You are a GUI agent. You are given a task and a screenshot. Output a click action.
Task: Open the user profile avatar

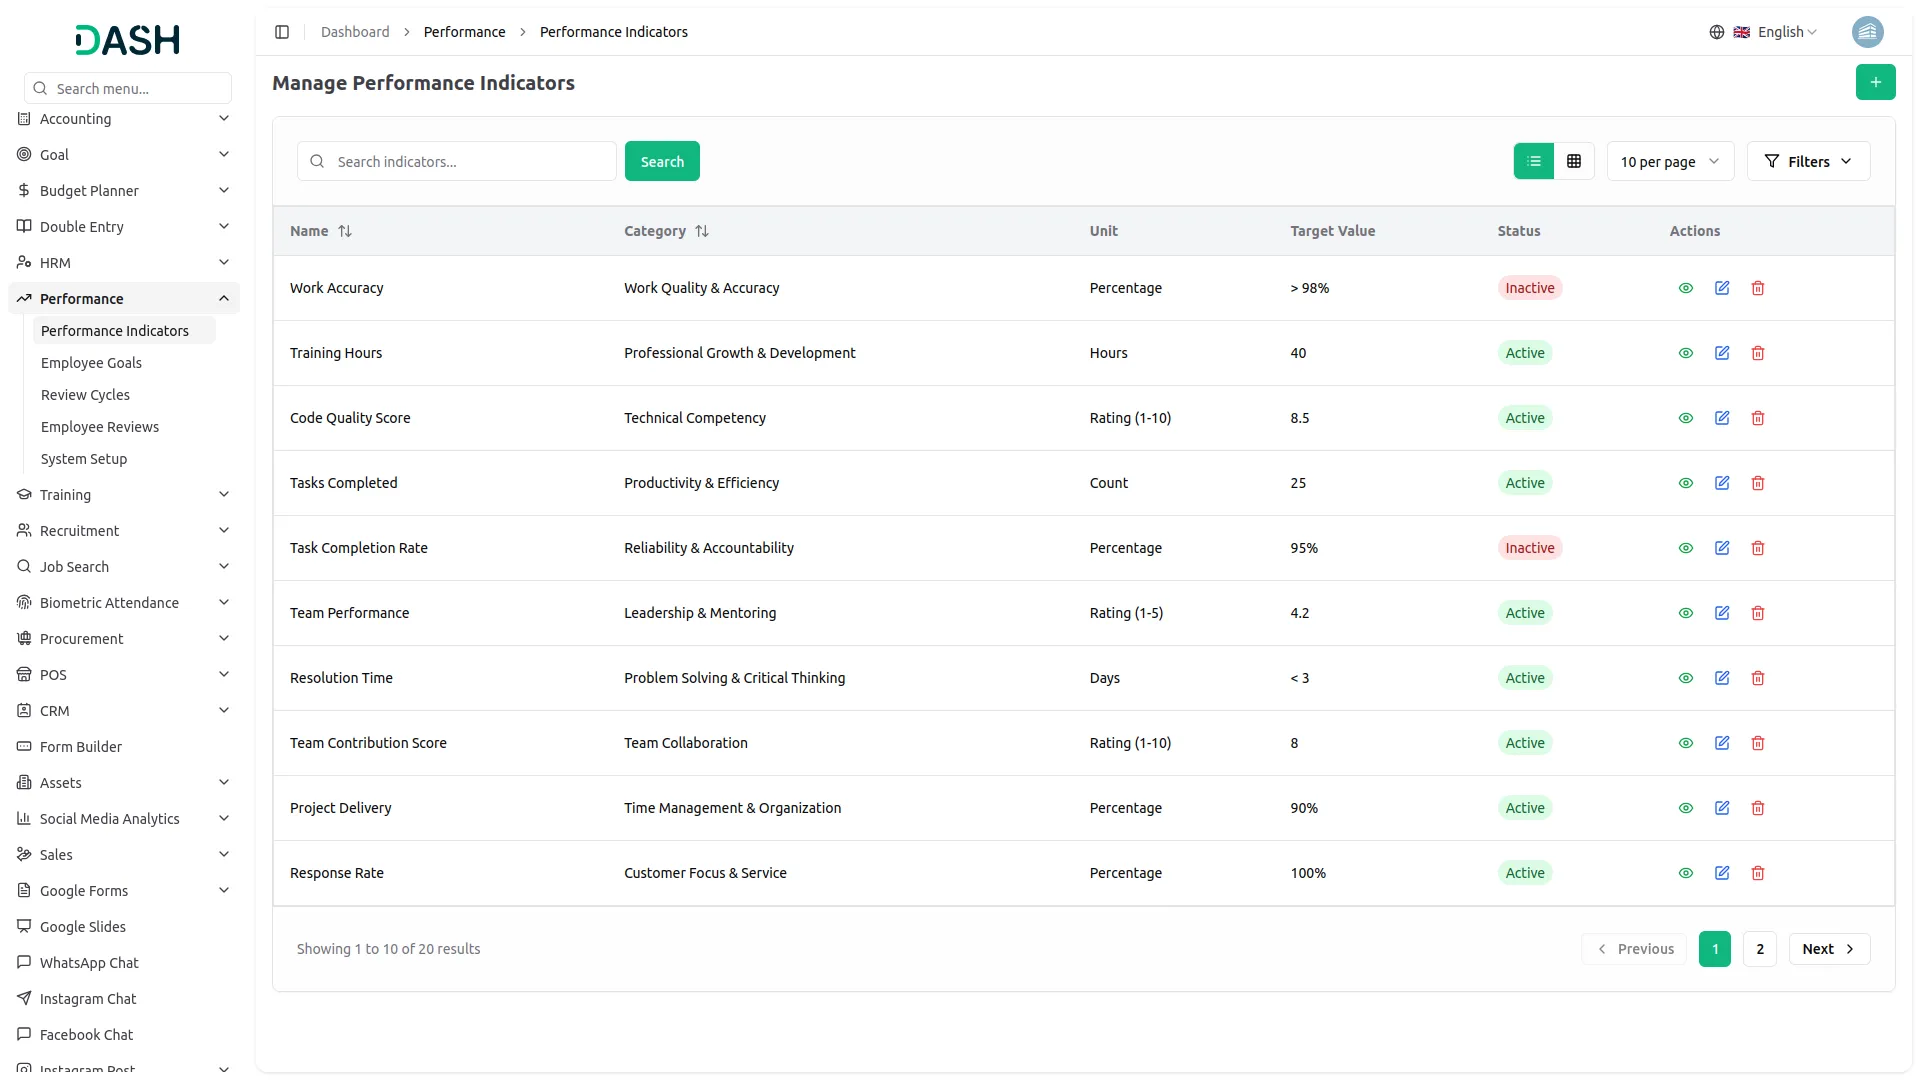point(1867,32)
